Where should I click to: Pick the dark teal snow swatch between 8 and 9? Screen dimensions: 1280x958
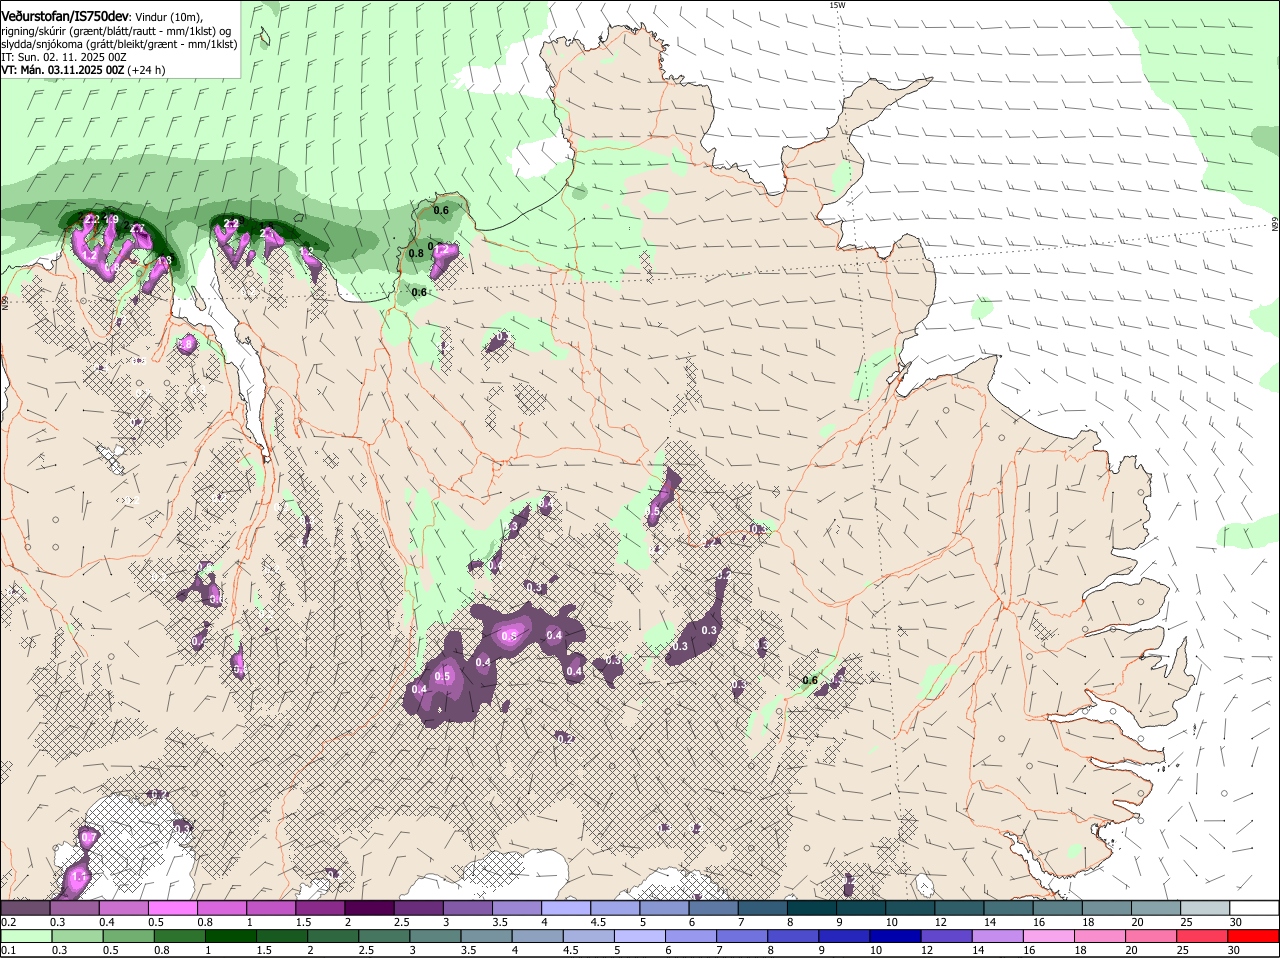[x=813, y=908]
